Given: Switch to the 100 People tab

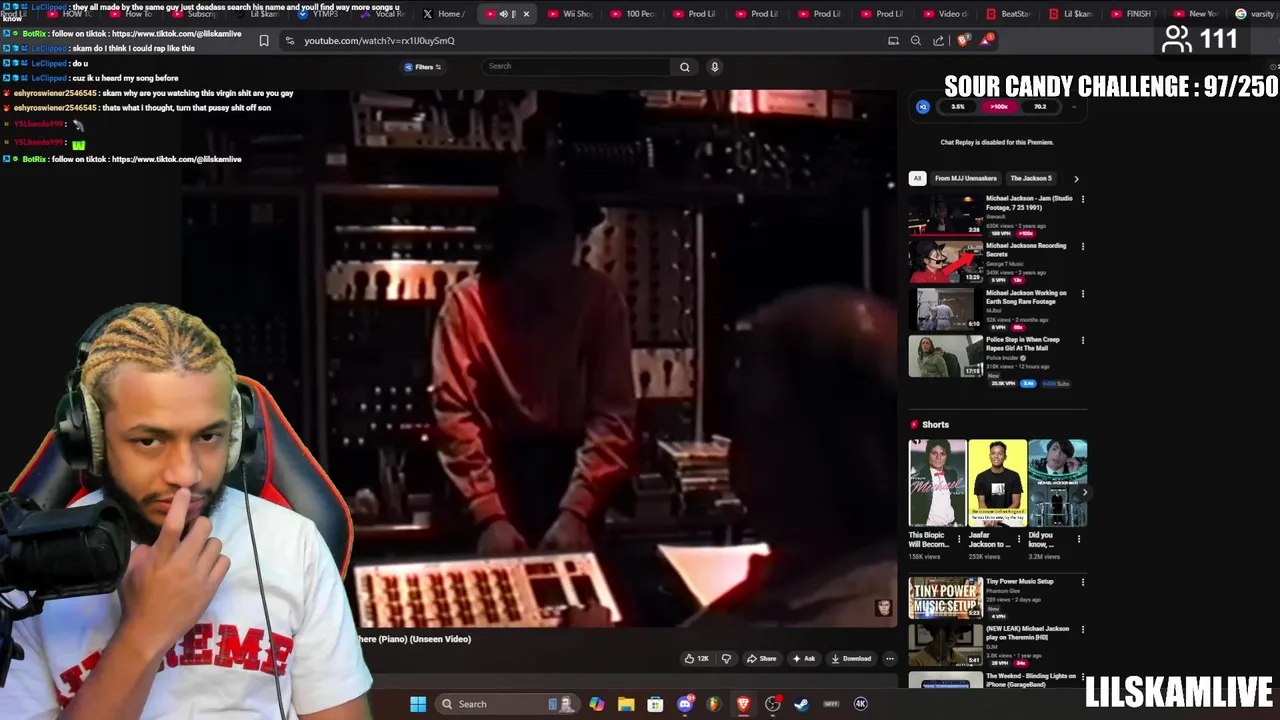Looking at the screenshot, I should tap(632, 14).
